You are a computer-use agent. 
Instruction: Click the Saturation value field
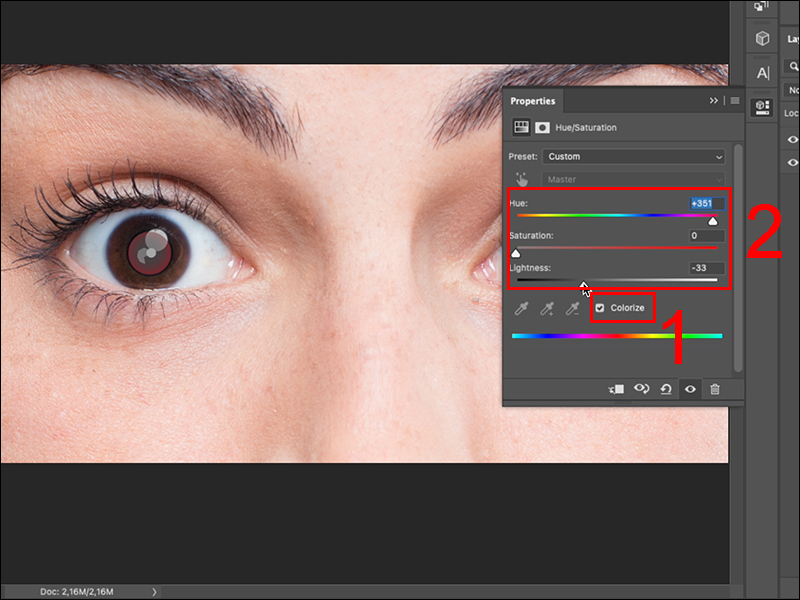pos(707,235)
